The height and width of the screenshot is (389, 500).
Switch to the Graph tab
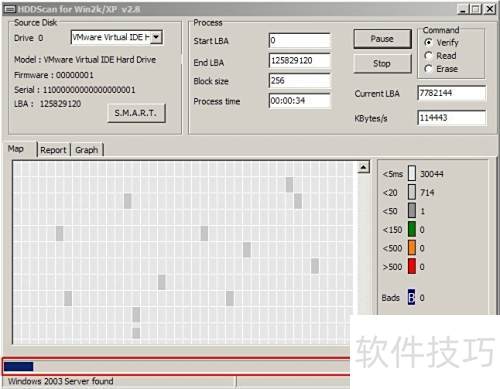click(87, 150)
